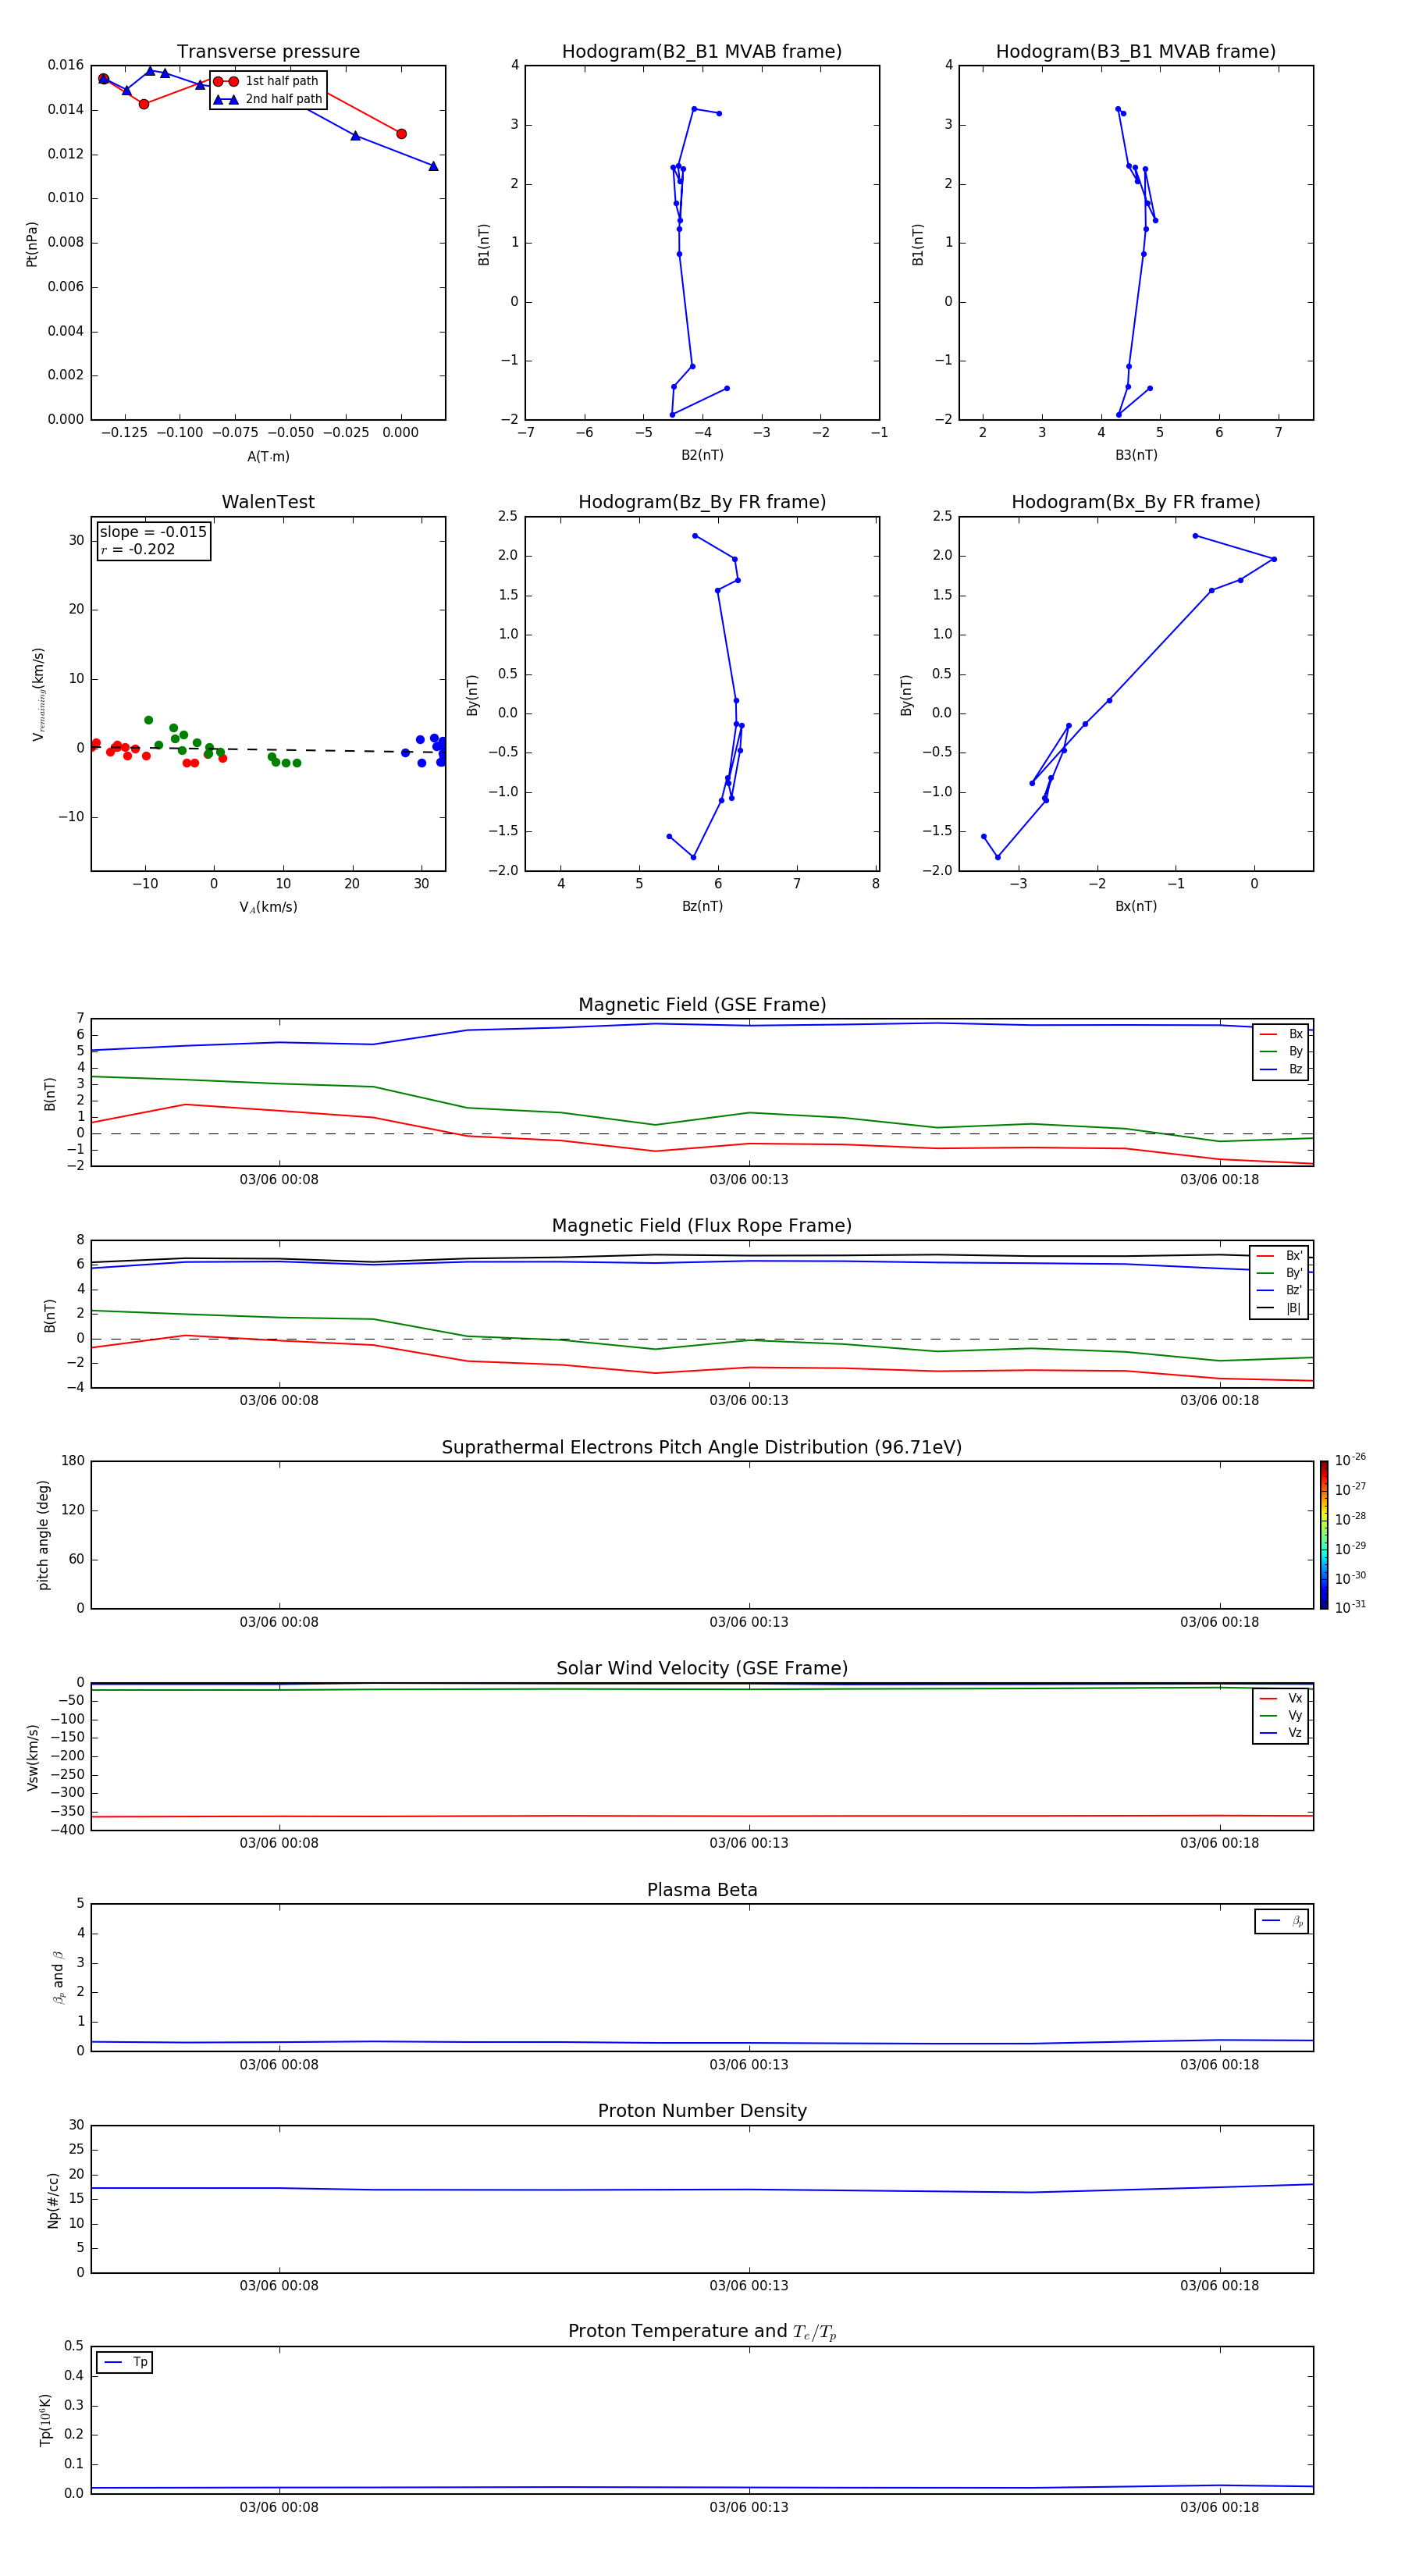This screenshot has width=1405, height=2576.
Task: Click the '10^-31' colorbar label
Action: [1350, 1607]
